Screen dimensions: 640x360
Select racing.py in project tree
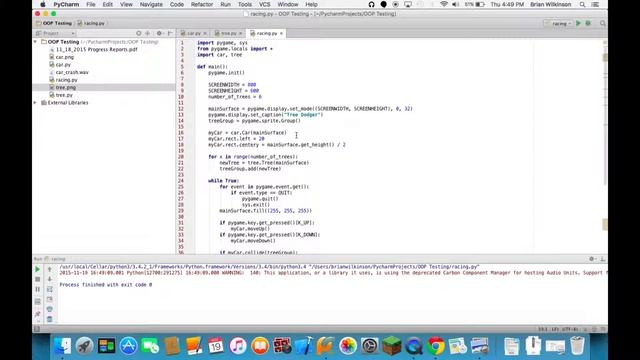click(66, 80)
